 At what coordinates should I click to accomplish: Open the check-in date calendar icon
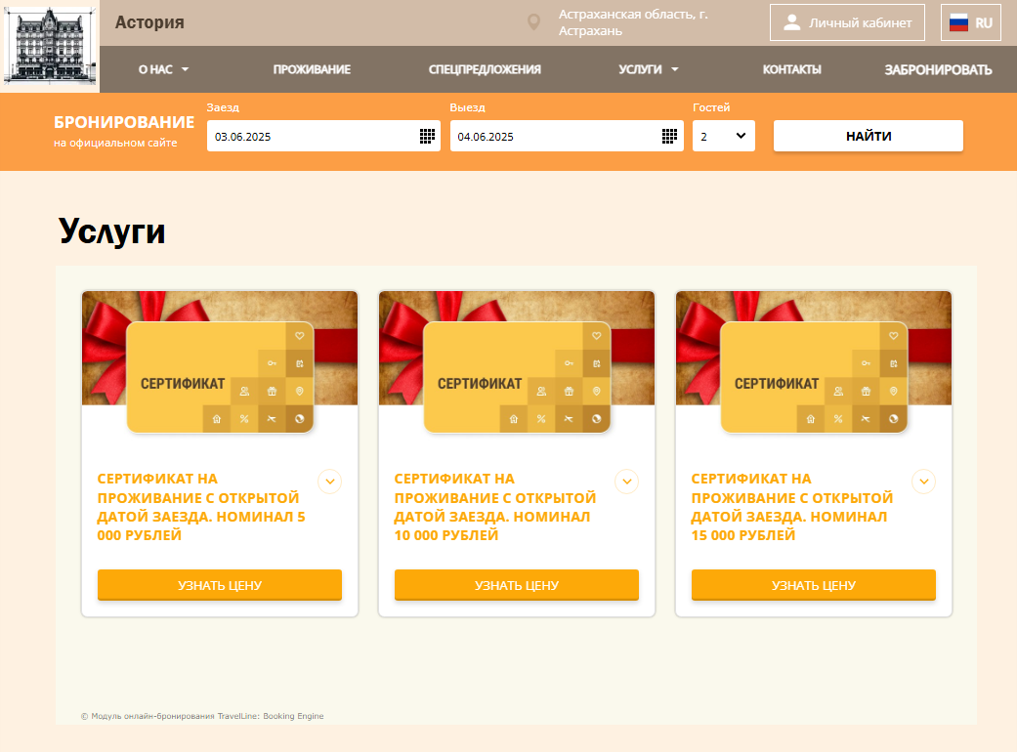427,136
